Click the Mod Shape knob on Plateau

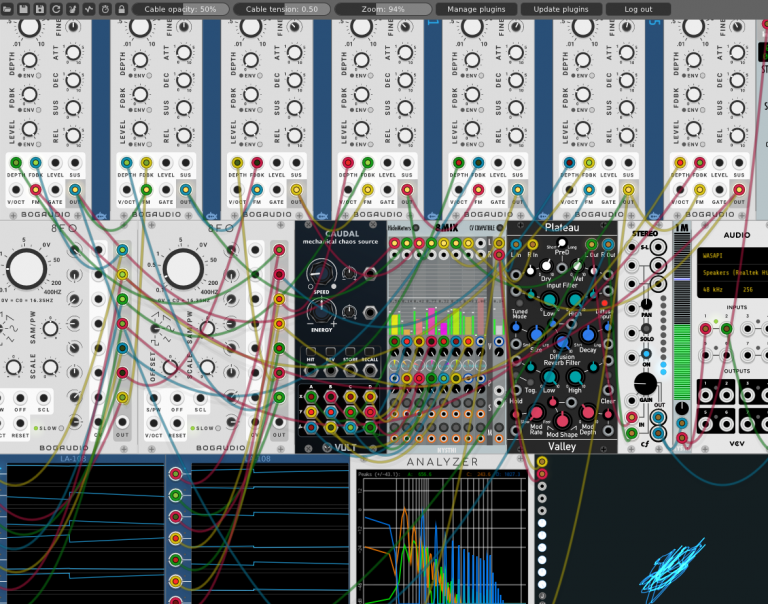click(x=562, y=420)
